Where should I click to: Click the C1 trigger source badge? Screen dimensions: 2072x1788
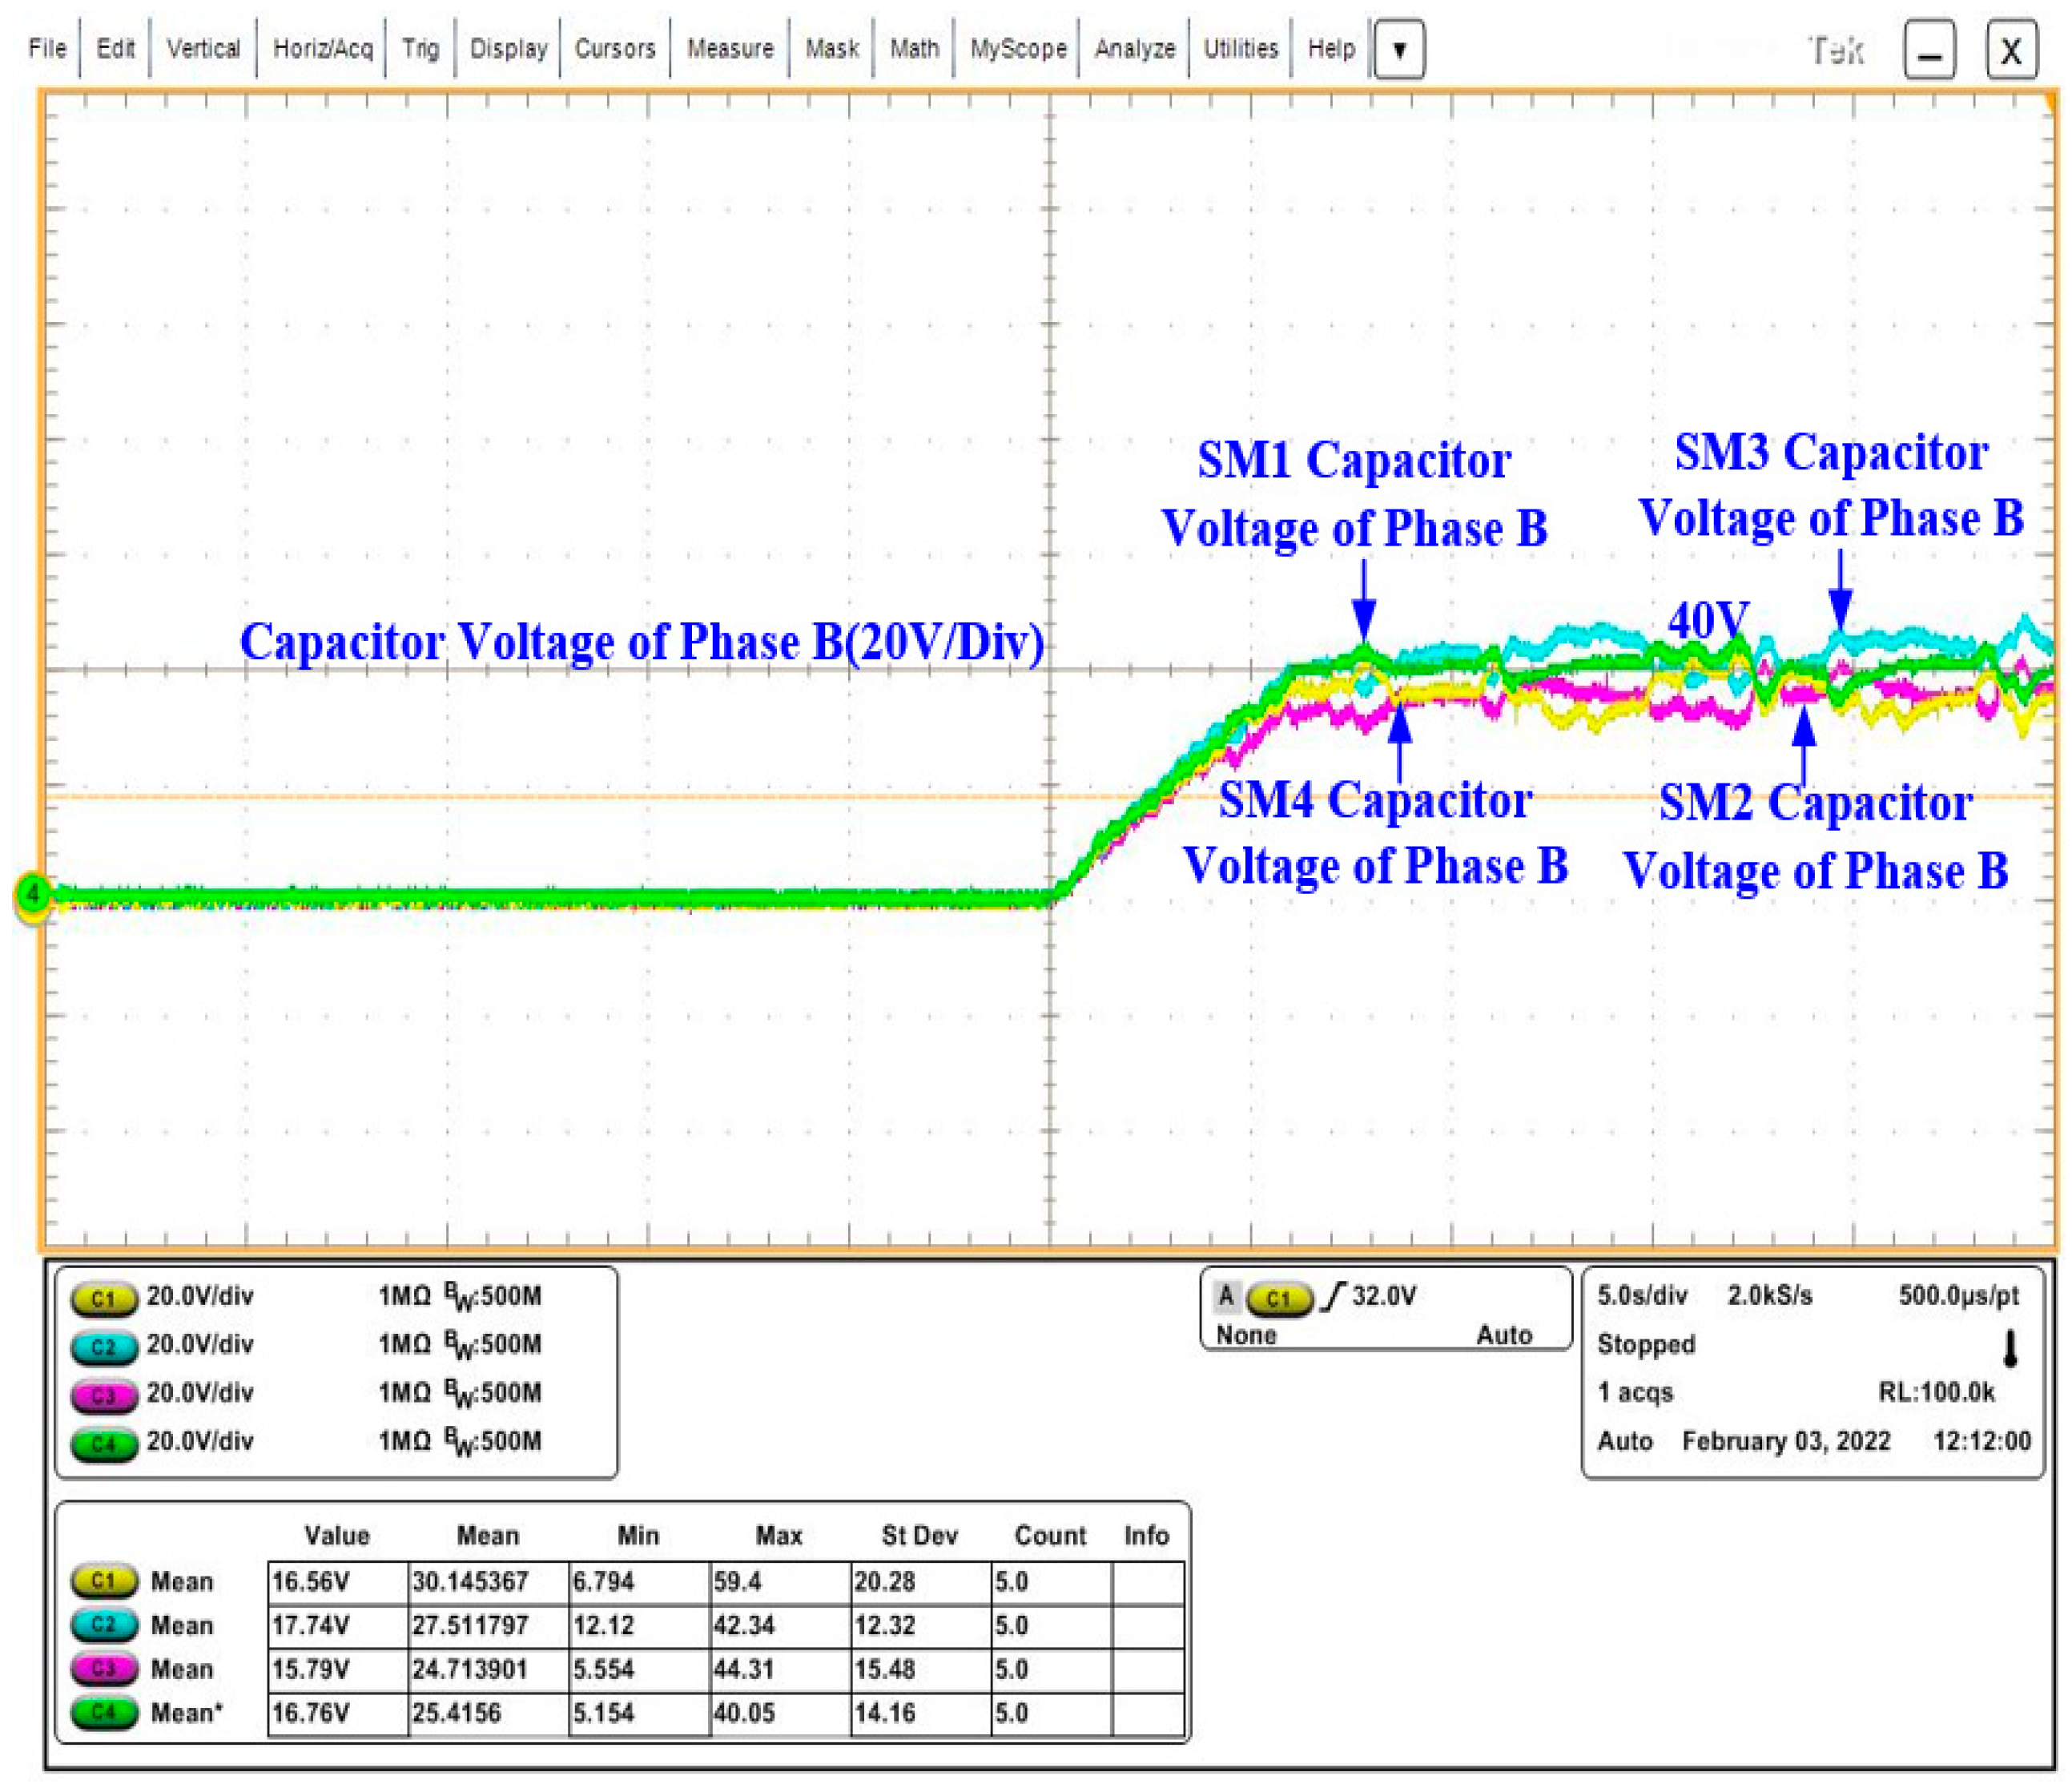click(x=1279, y=1298)
